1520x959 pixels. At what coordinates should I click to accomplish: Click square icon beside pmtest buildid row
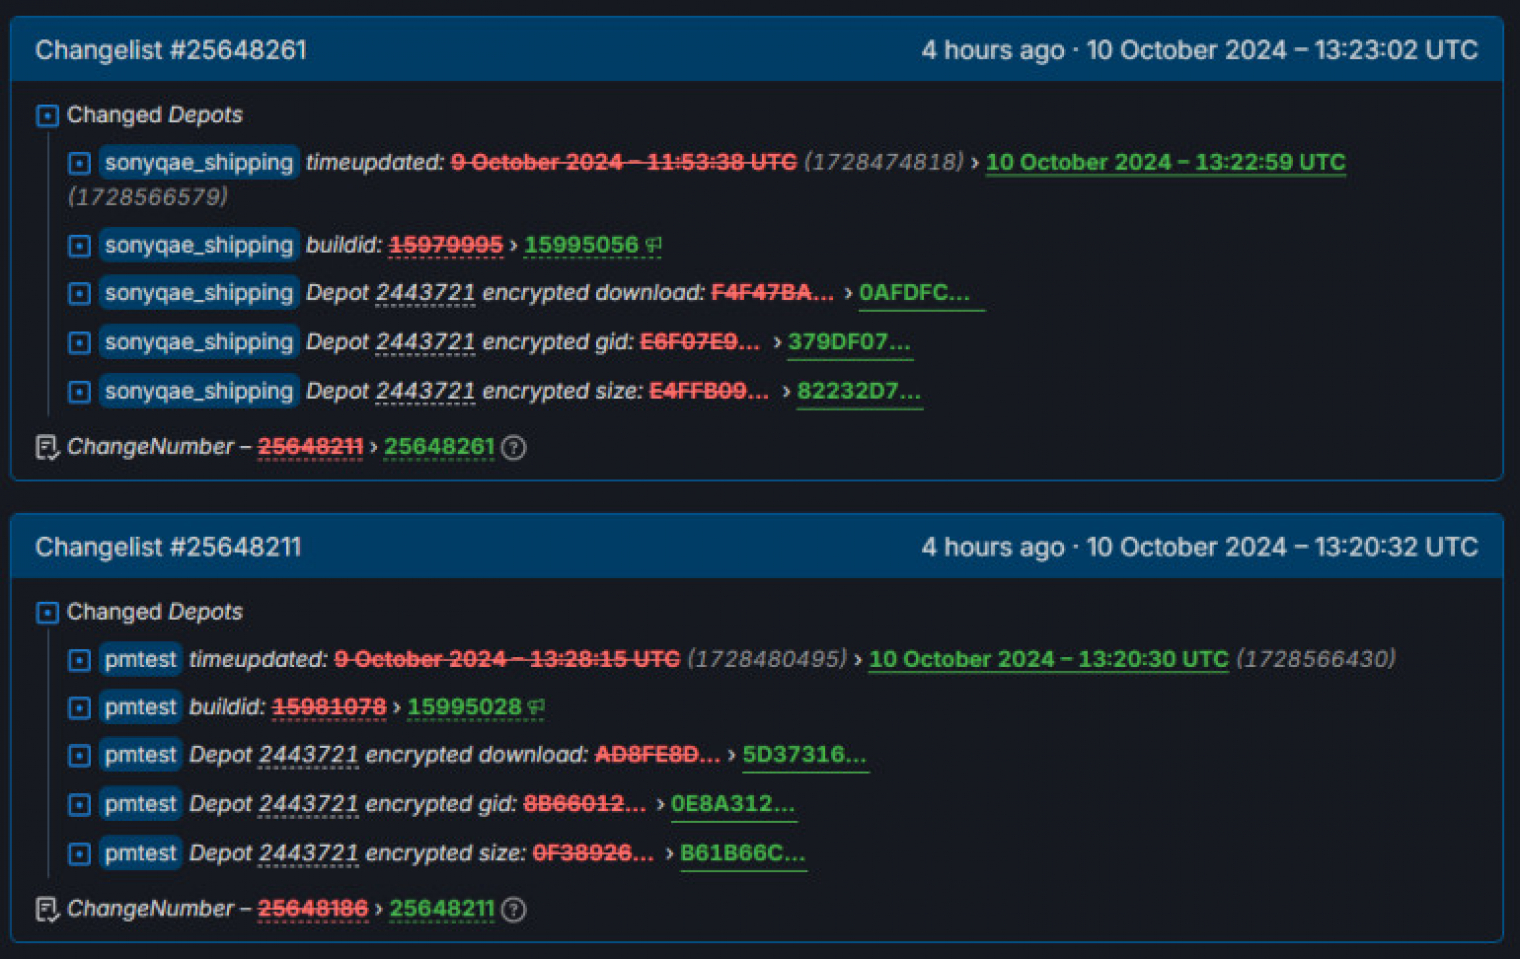pyautogui.click(x=80, y=709)
